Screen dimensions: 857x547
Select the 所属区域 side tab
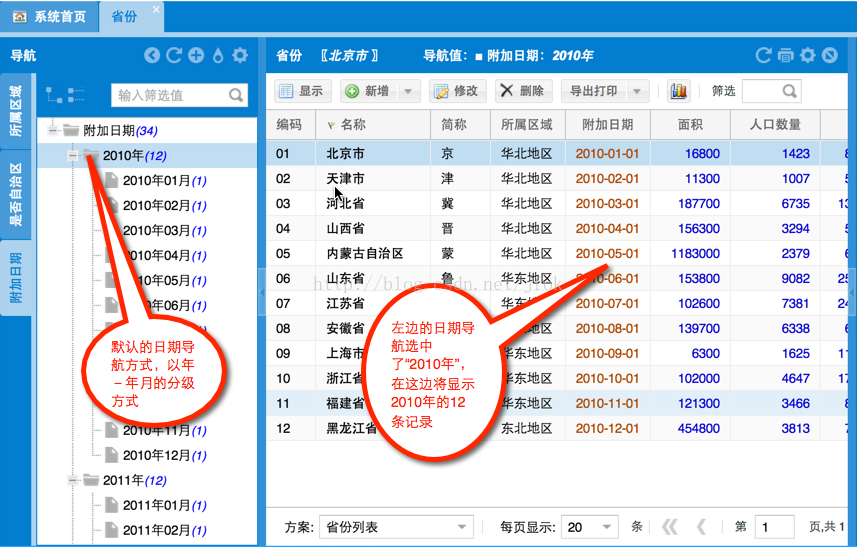(16, 110)
